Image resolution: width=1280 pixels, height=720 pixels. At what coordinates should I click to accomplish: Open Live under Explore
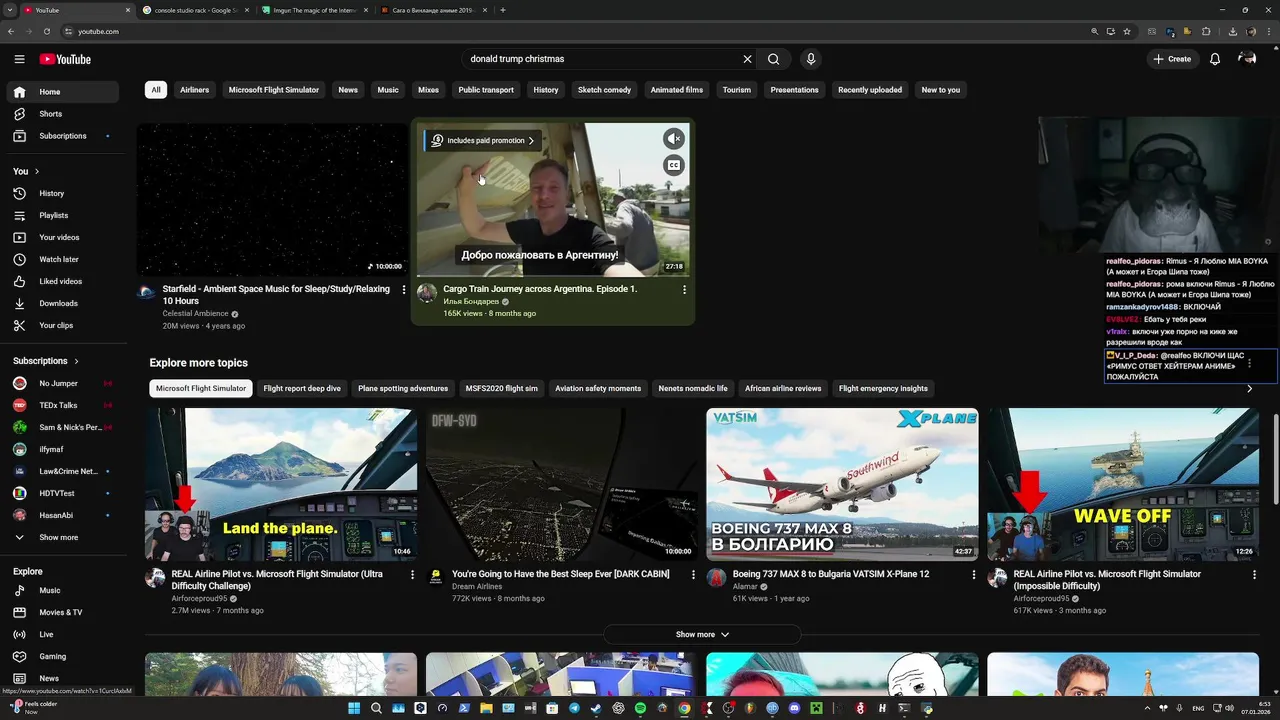pyautogui.click(x=62, y=635)
